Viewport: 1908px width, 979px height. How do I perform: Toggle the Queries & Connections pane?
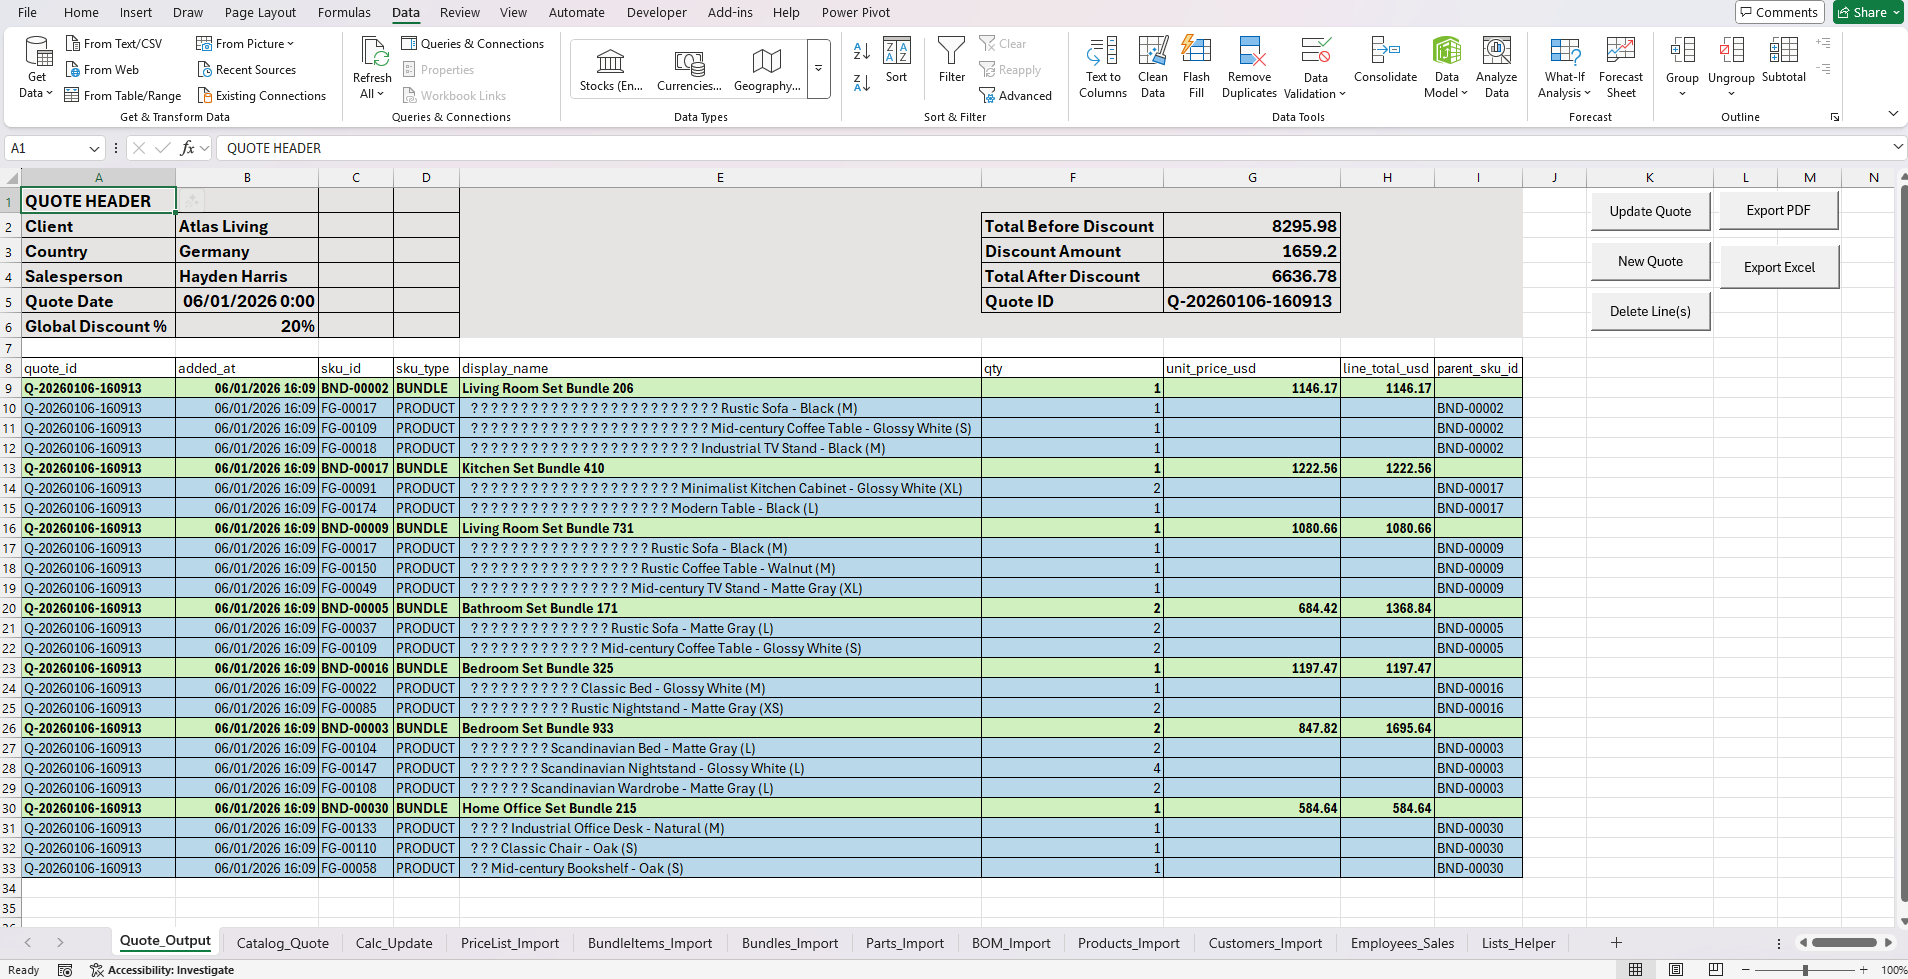pyautogui.click(x=474, y=43)
